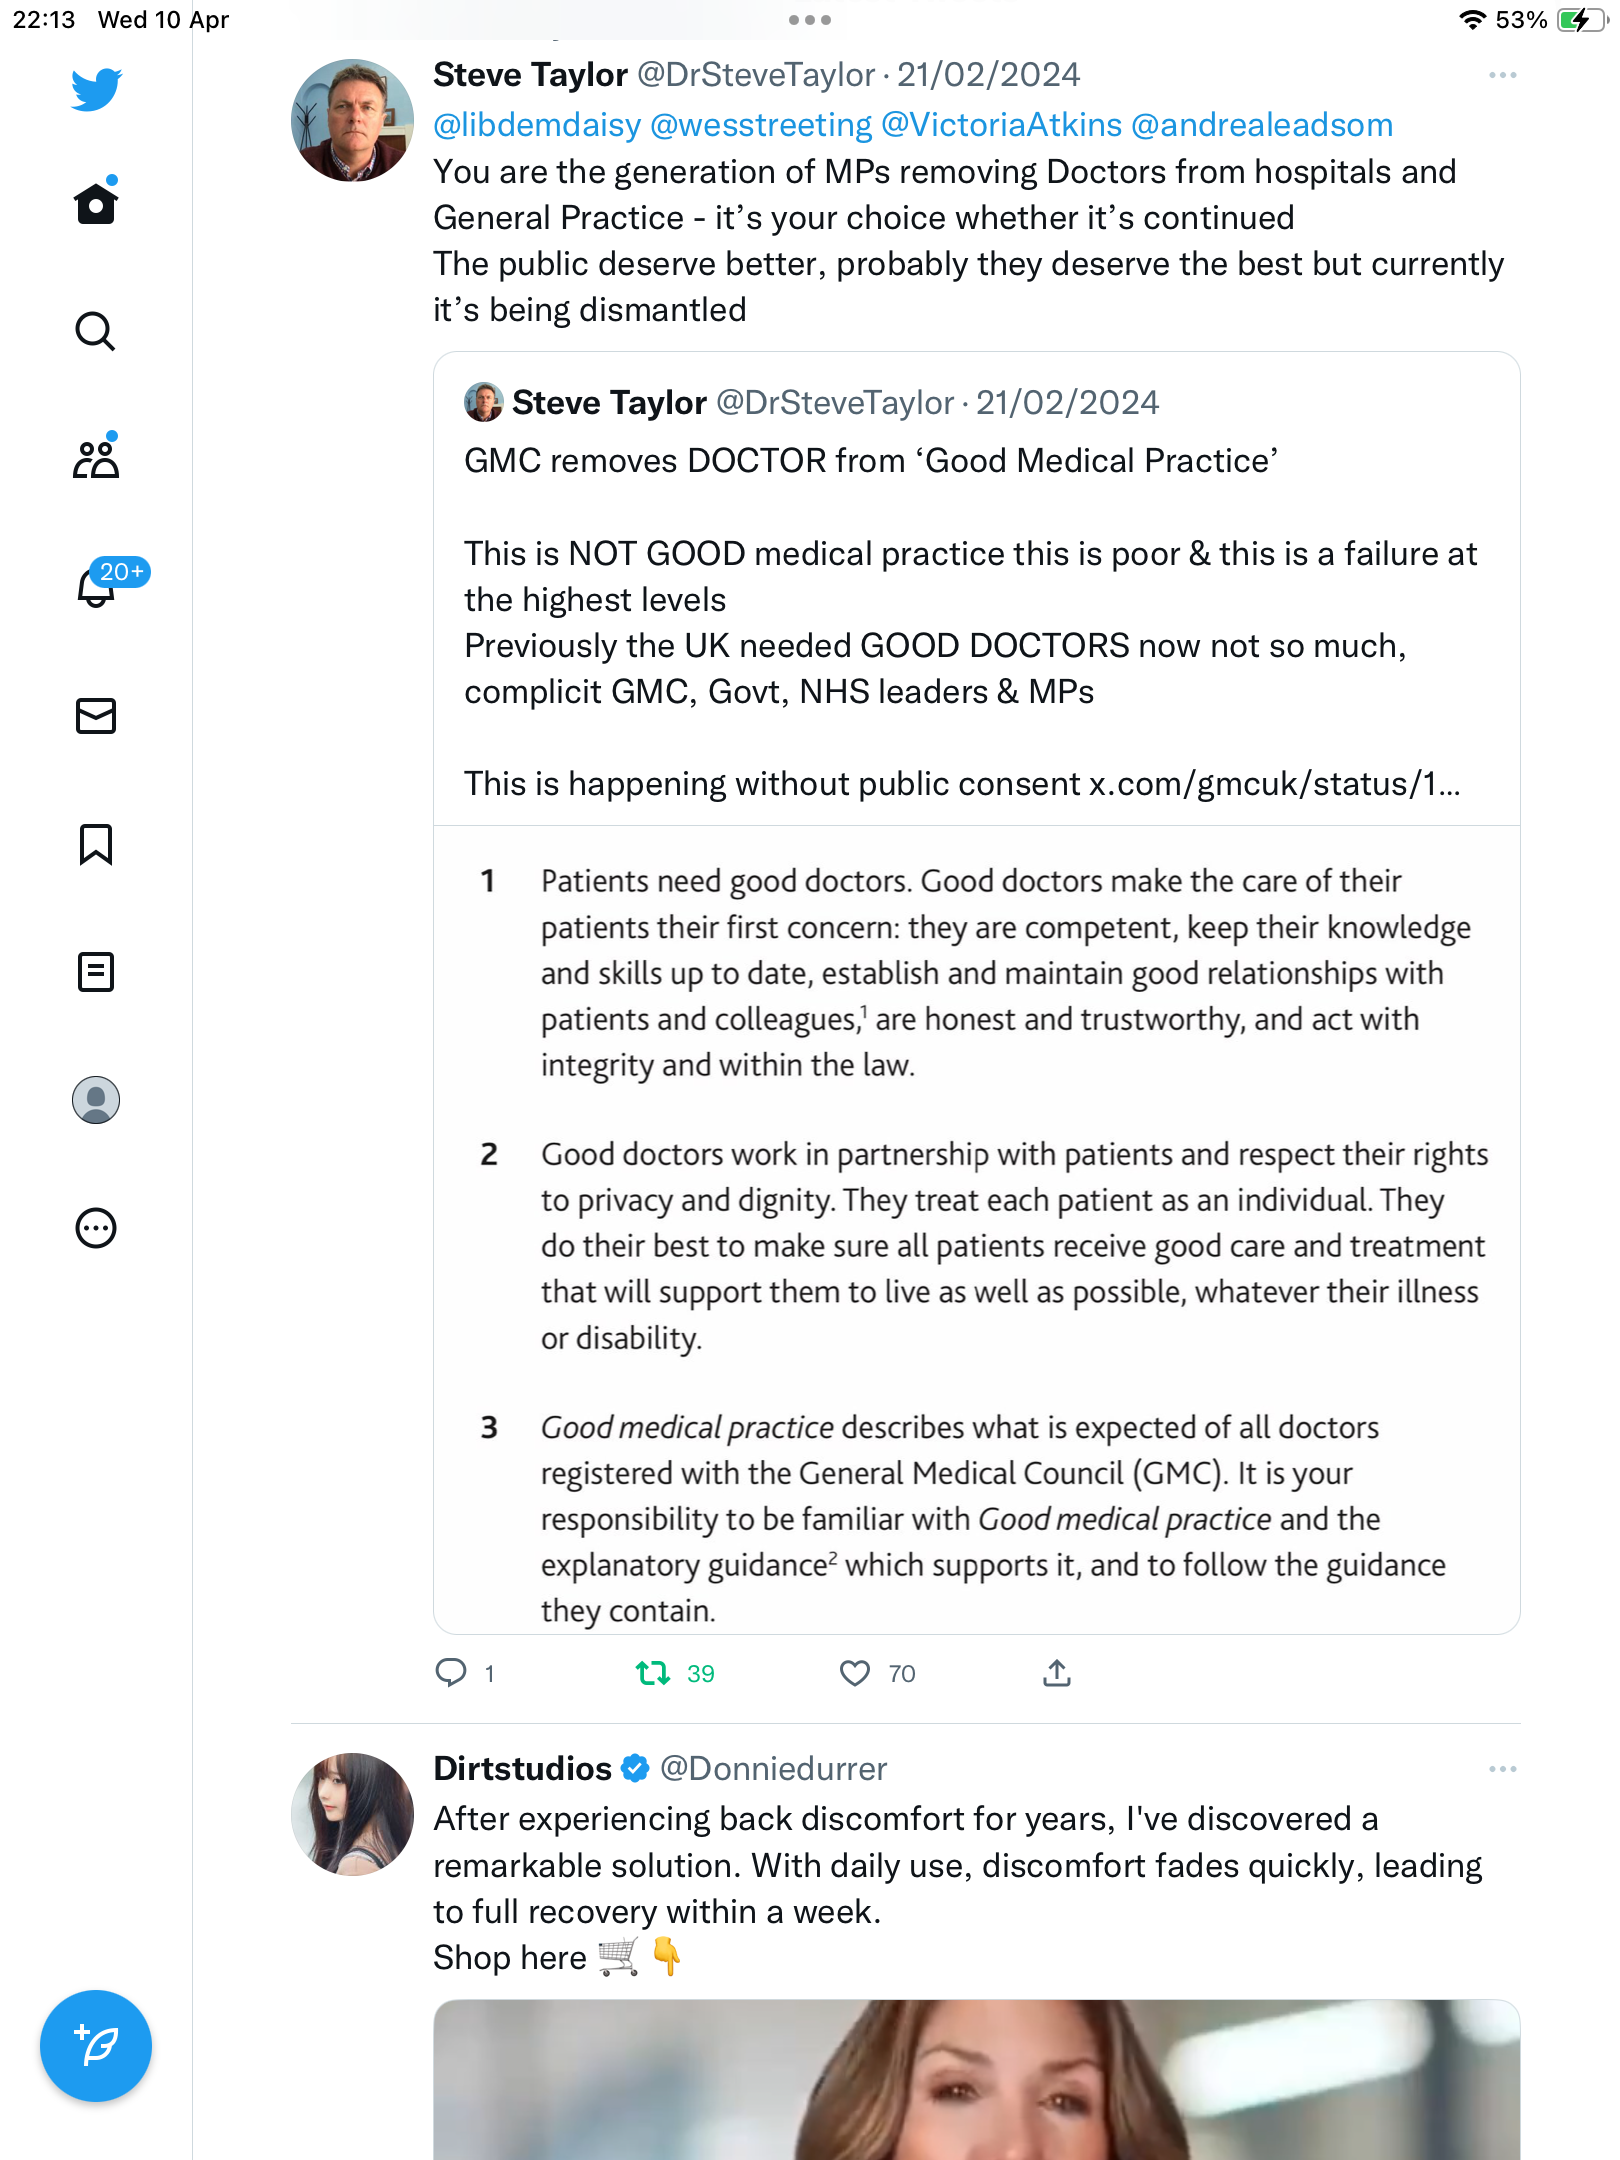The width and height of the screenshot is (1620, 2160).
Task: Tap the compose new tweet button
Action: pyautogui.click(x=96, y=2046)
